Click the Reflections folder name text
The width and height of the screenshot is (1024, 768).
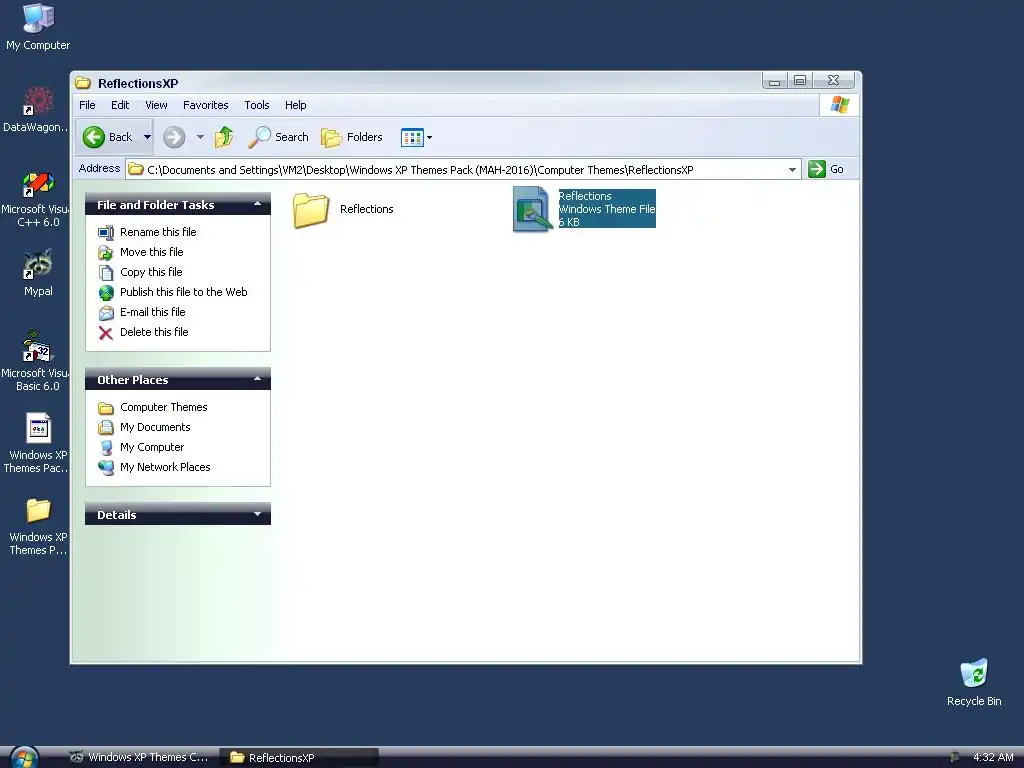pos(366,209)
